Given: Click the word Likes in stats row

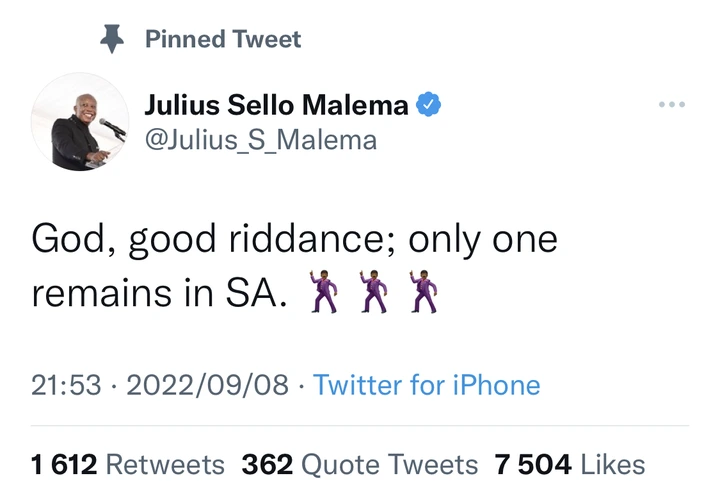Looking at the screenshot, I should click(x=613, y=464).
